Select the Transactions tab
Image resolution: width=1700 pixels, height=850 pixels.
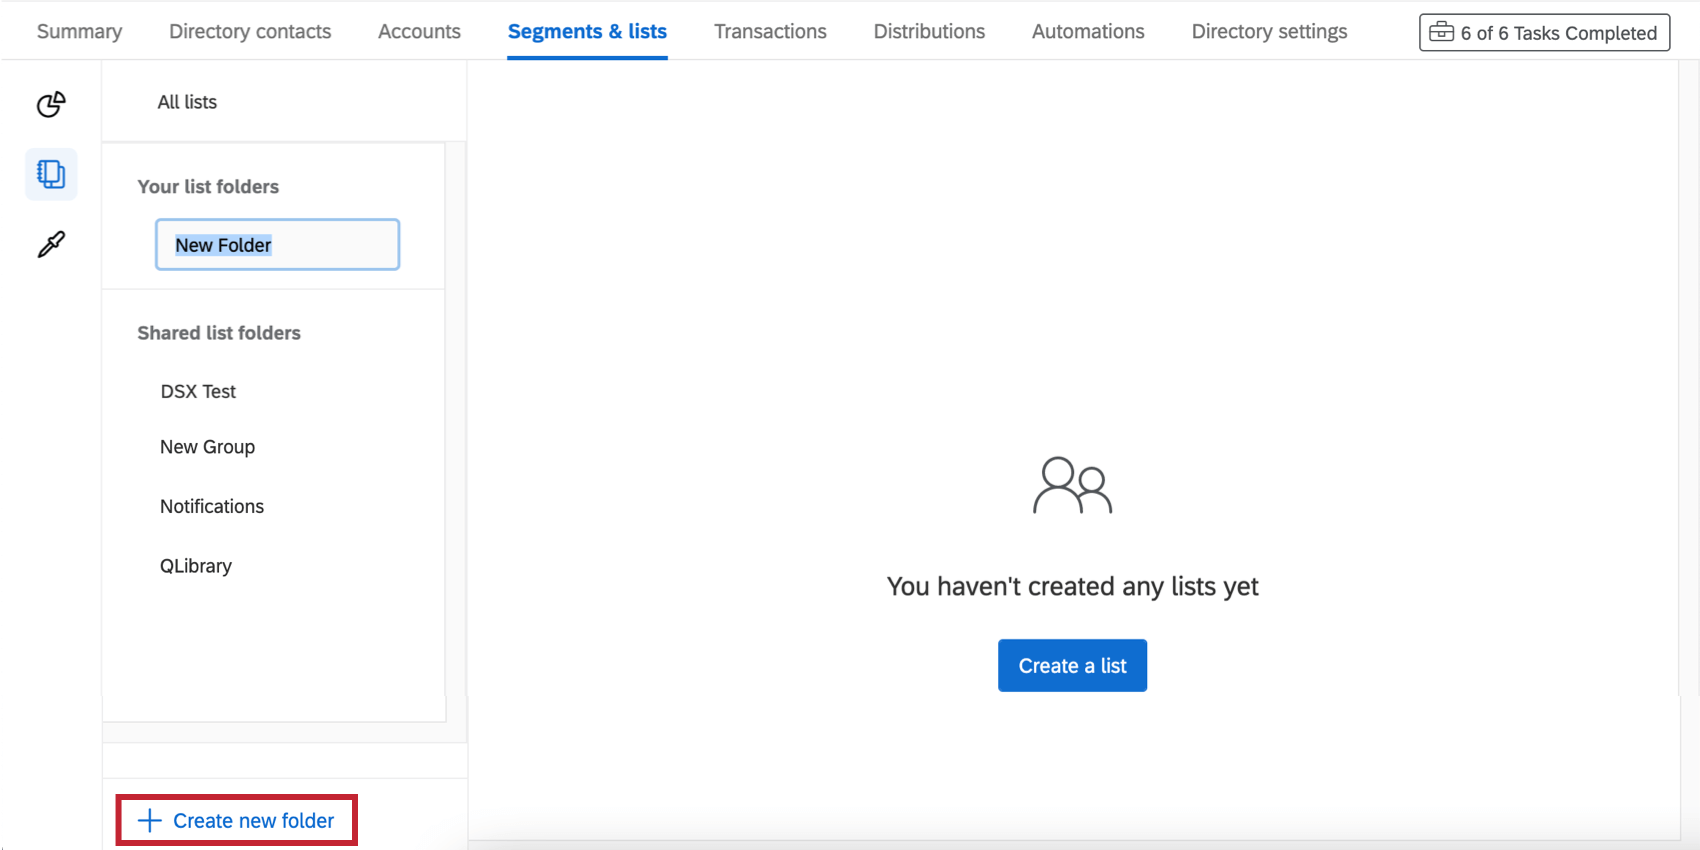pyautogui.click(x=770, y=31)
